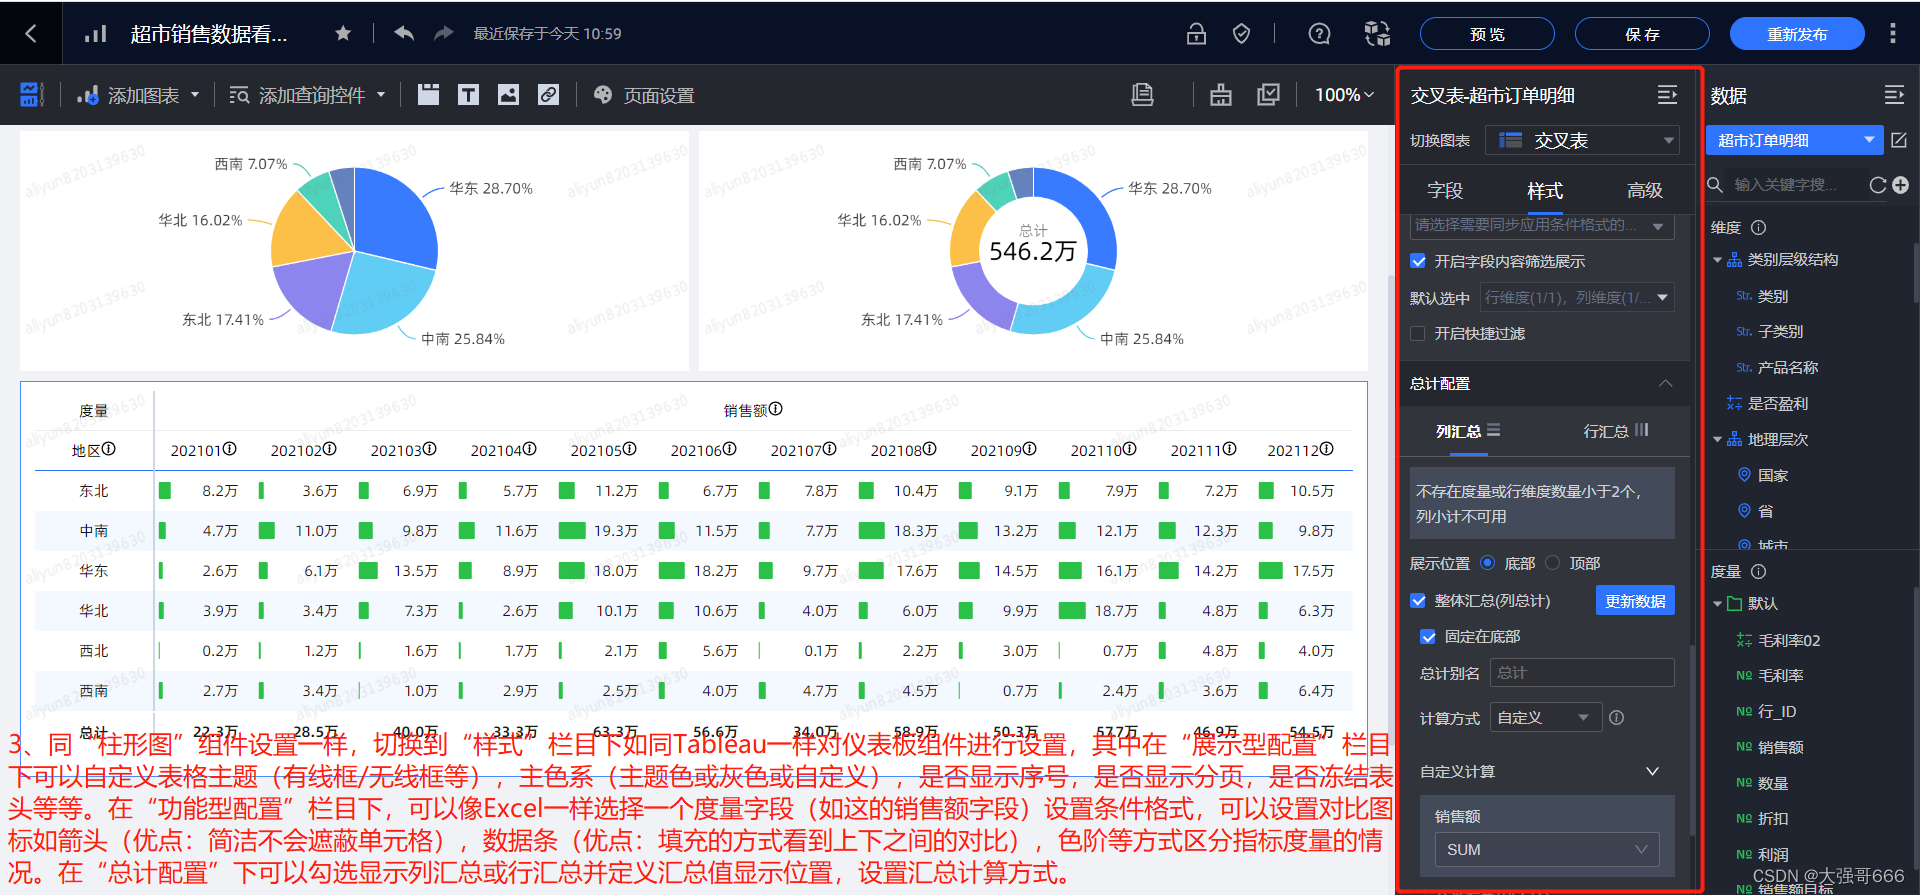Viewport: 1920px width, 895px height.
Task: Change the 100% zoom level
Action: click(x=1345, y=95)
